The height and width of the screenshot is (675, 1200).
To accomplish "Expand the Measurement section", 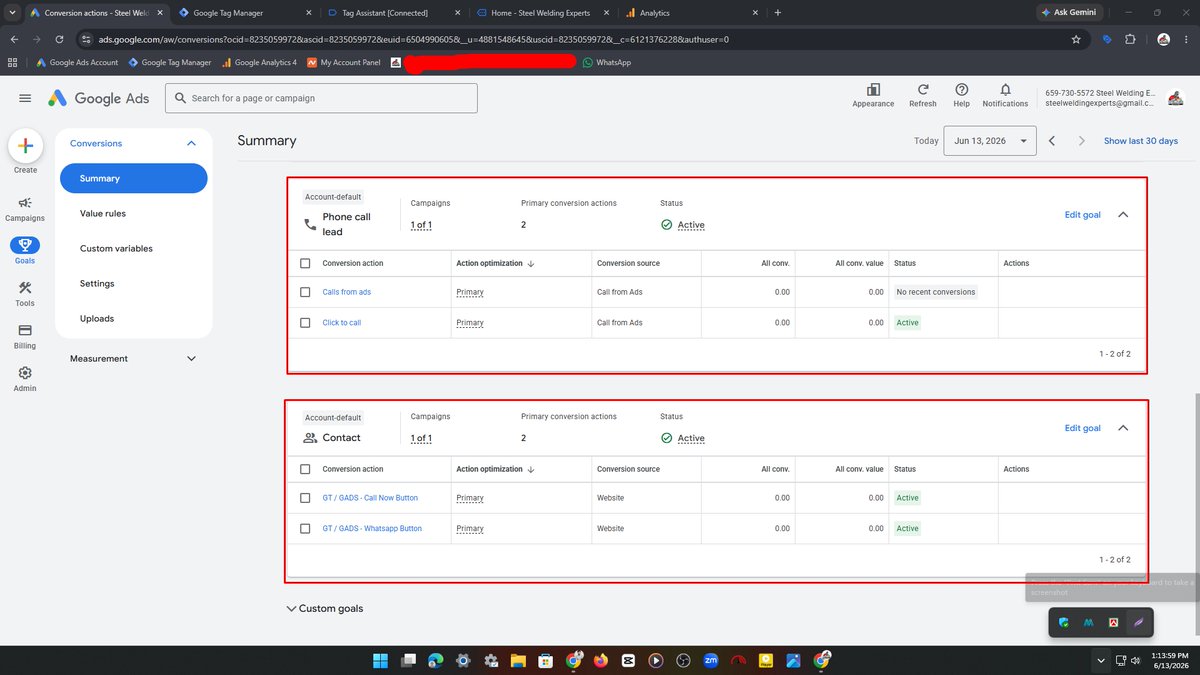I will pos(191,358).
